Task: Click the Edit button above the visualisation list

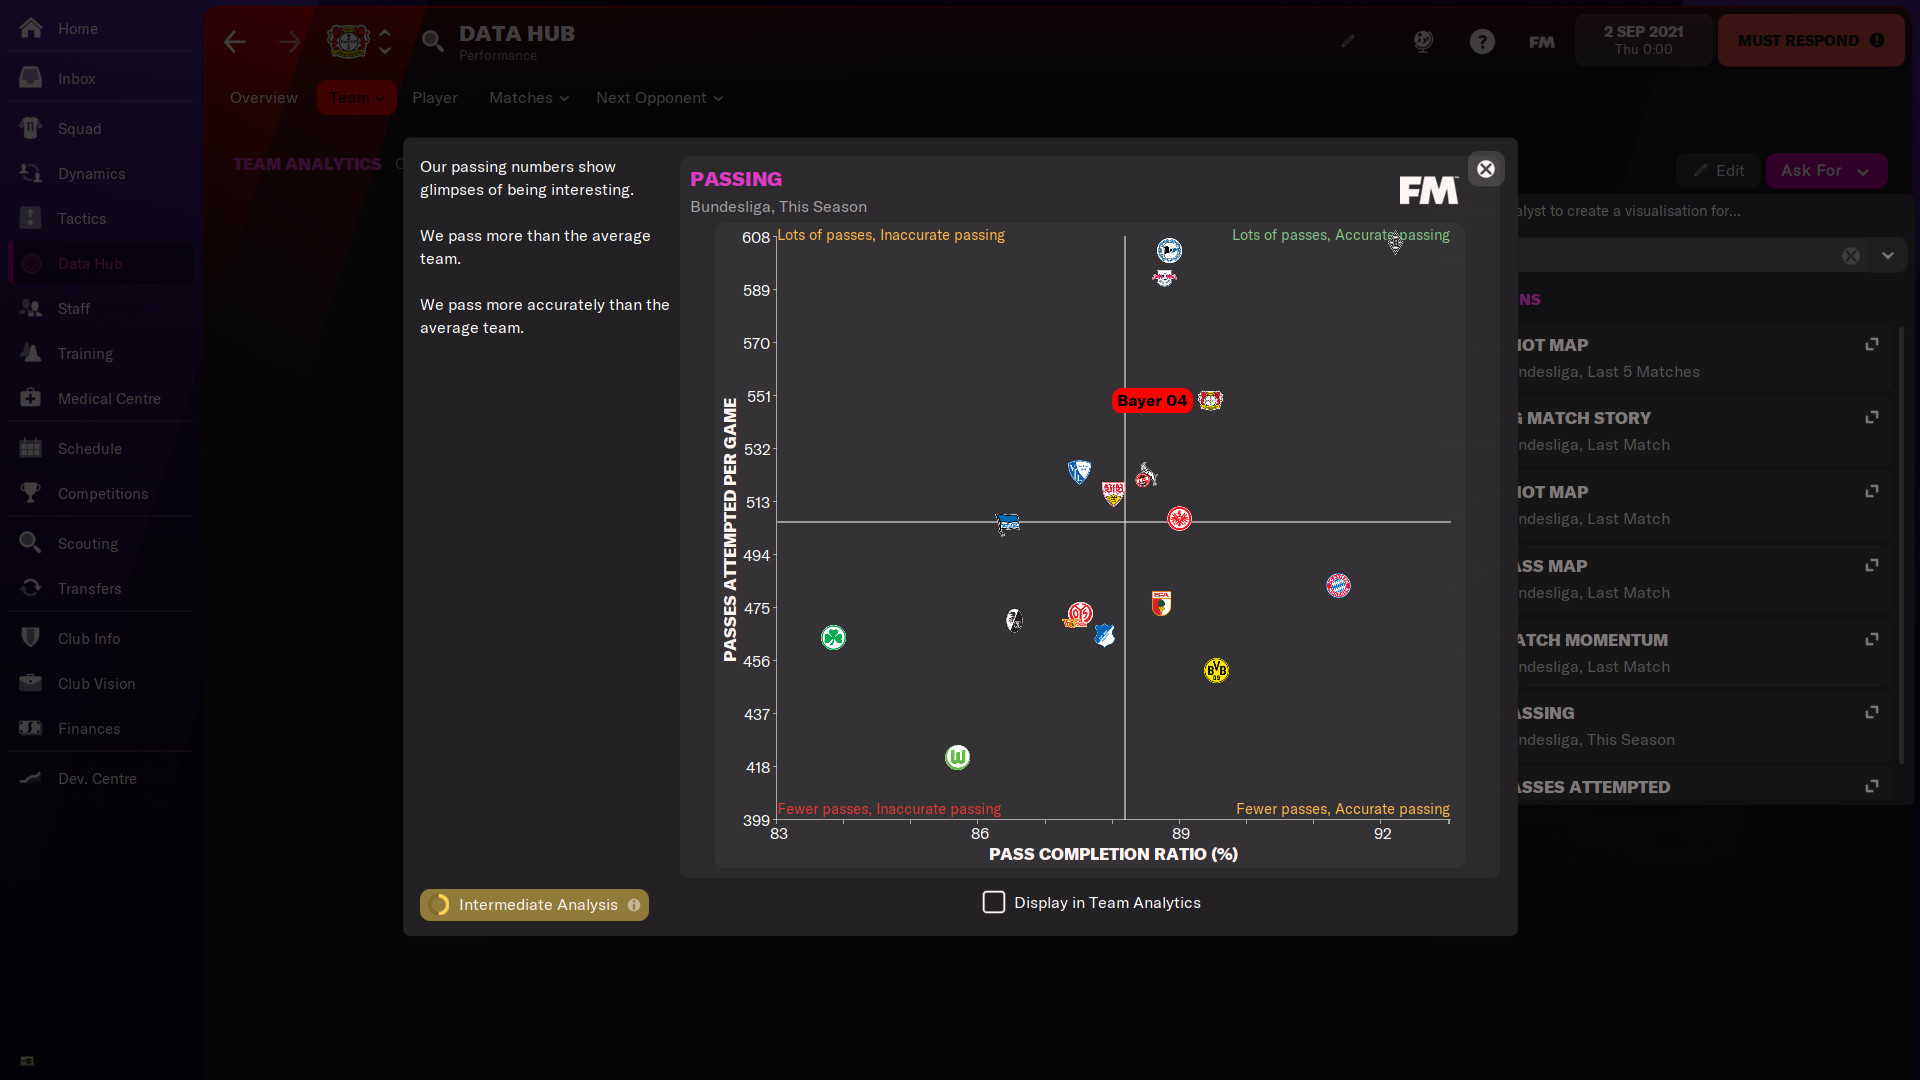Action: (x=1718, y=170)
